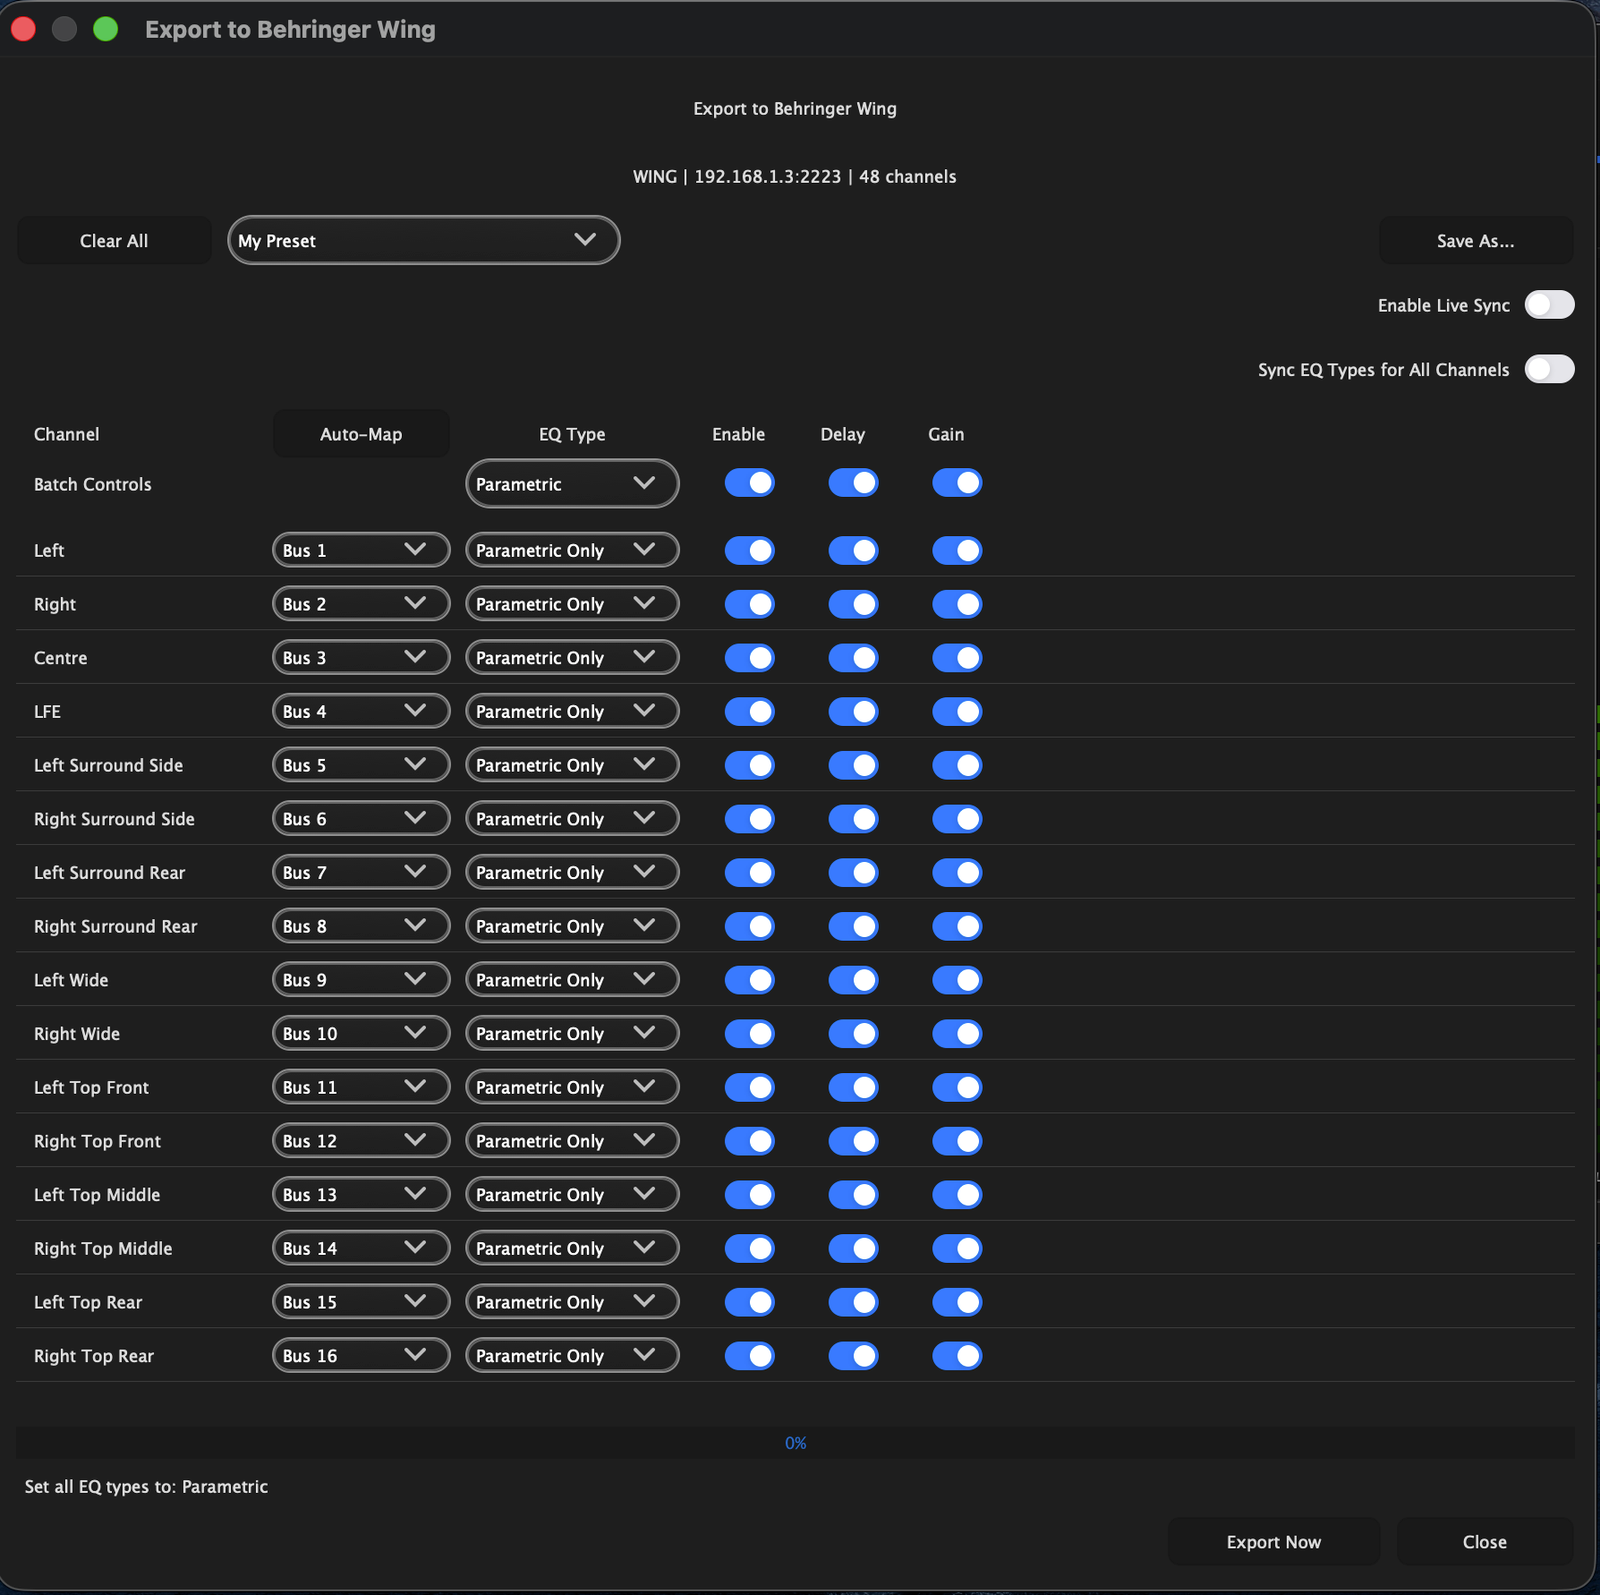Start export with Export Now
Screen dimensions: 1600x1595
pyautogui.click(x=1273, y=1541)
